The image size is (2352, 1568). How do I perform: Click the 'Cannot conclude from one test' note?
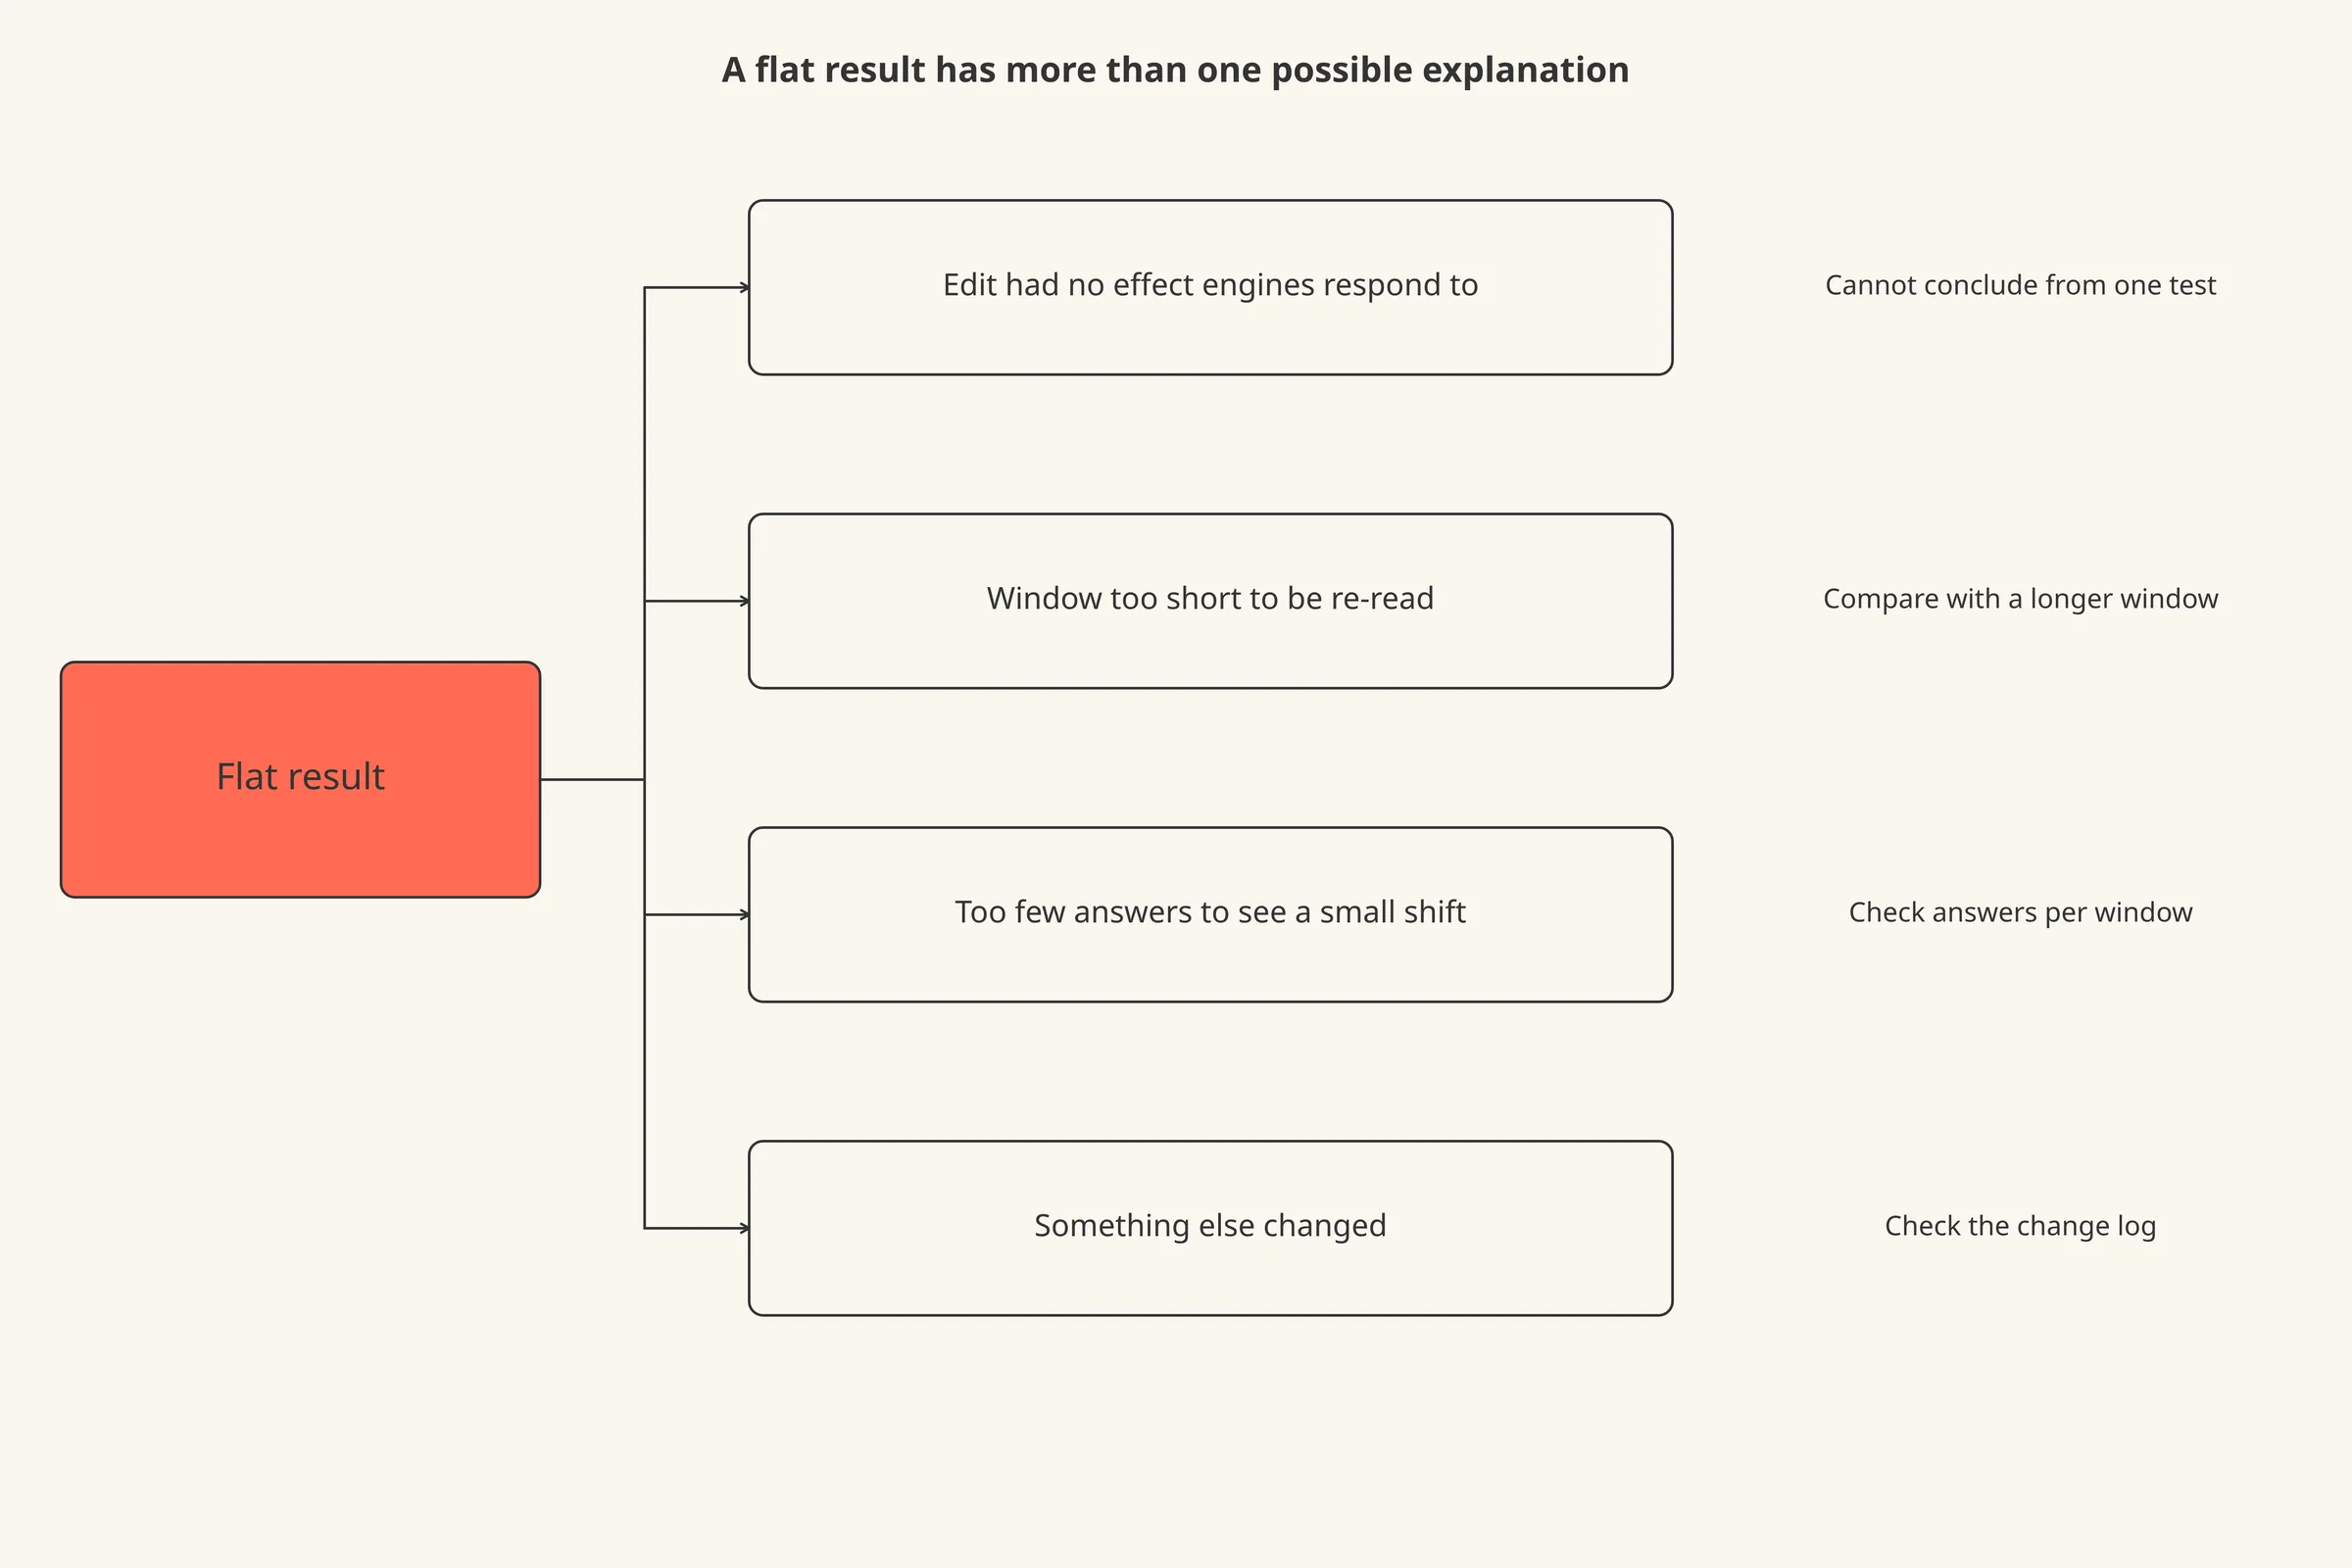(x=2020, y=285)
